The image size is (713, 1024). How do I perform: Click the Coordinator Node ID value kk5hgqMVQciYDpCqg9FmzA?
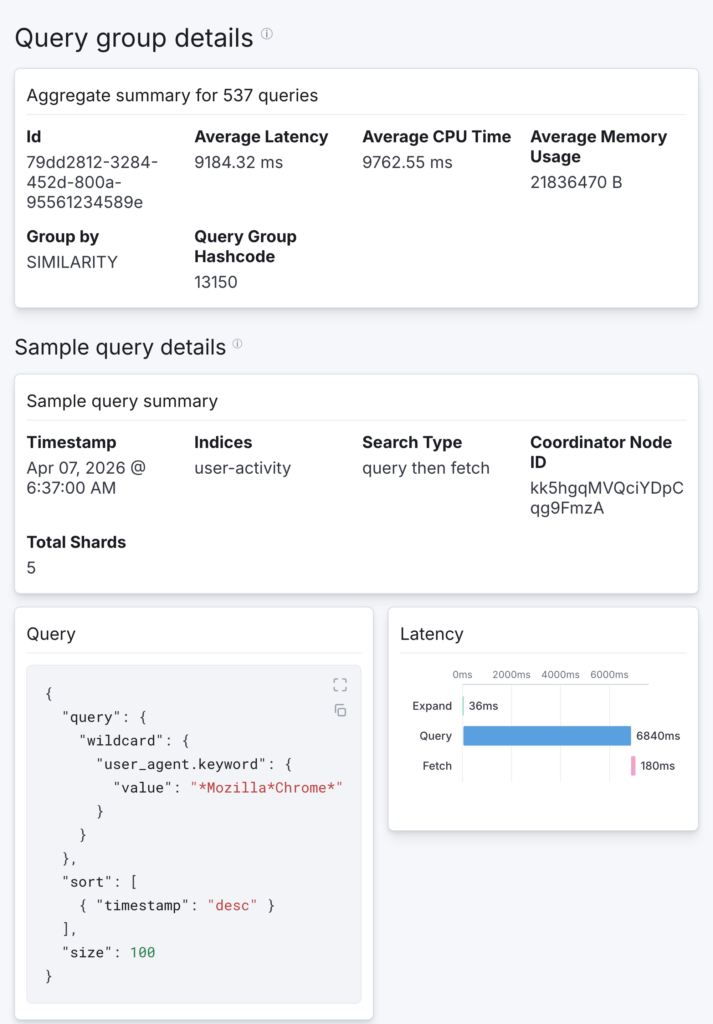pyautogui.click(x=607, y=498)
